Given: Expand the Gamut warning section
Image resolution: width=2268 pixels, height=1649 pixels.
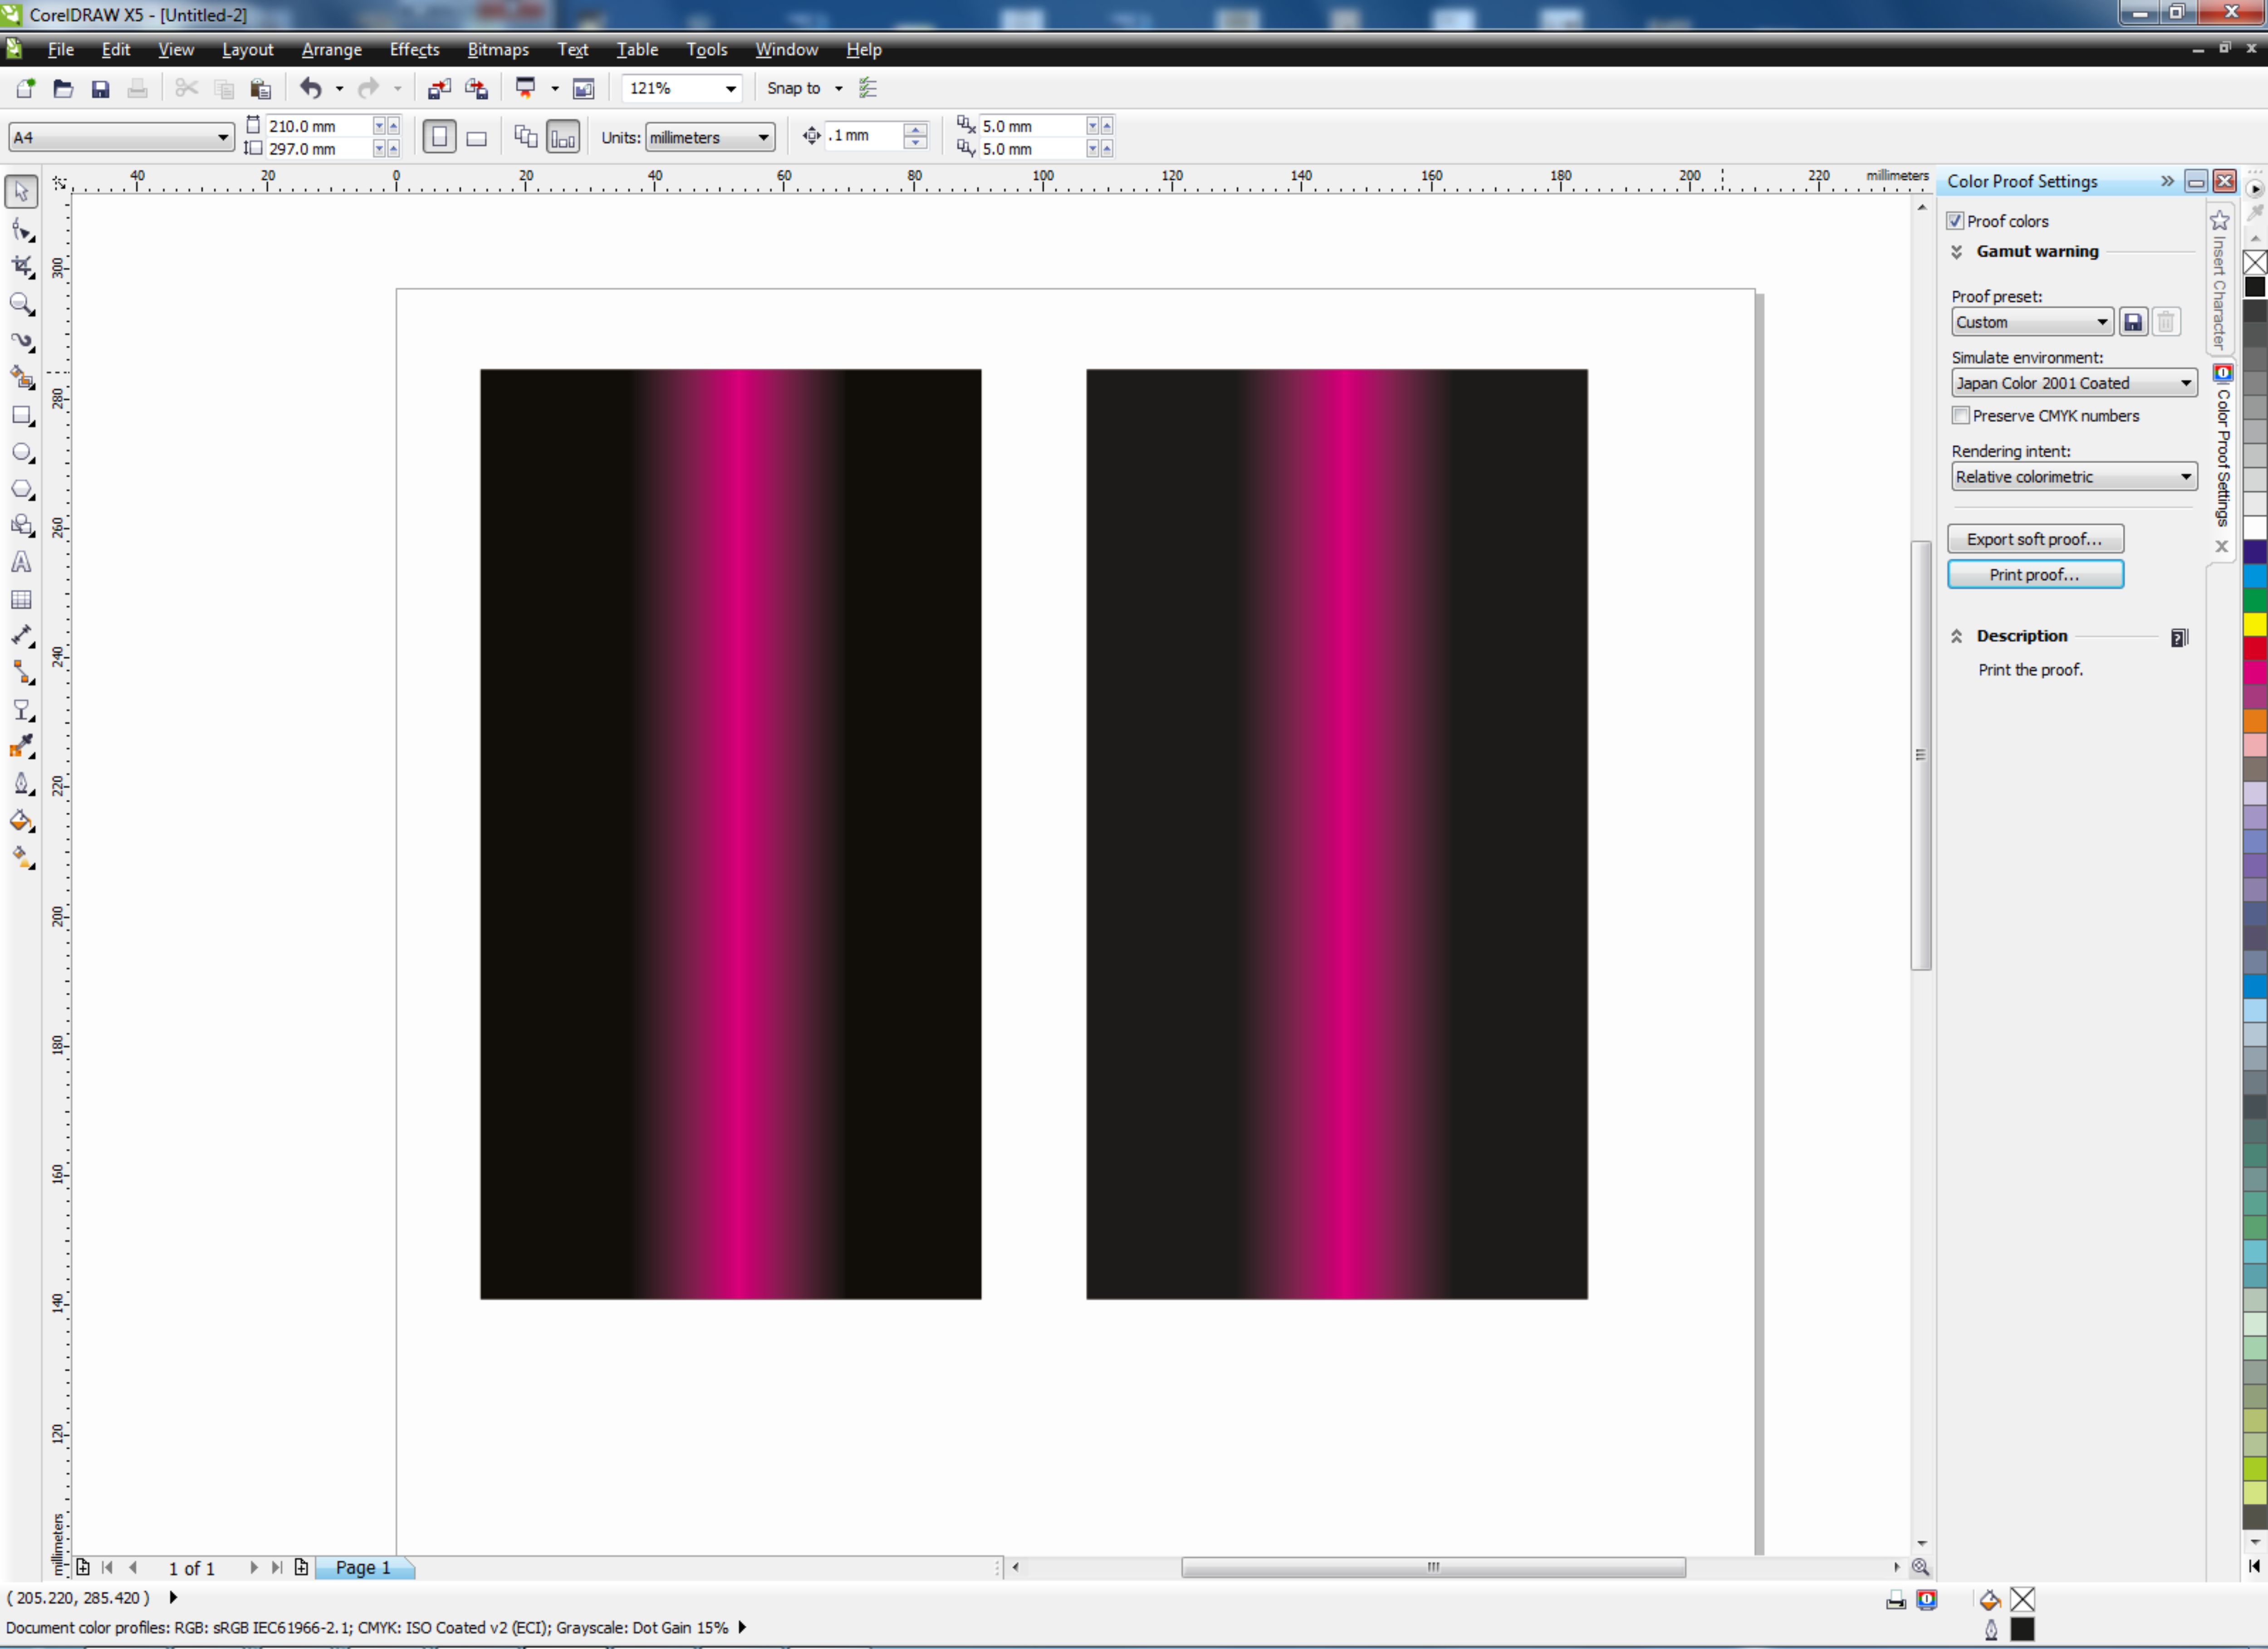Looking at the screenshot, I should pos(1957,252).
